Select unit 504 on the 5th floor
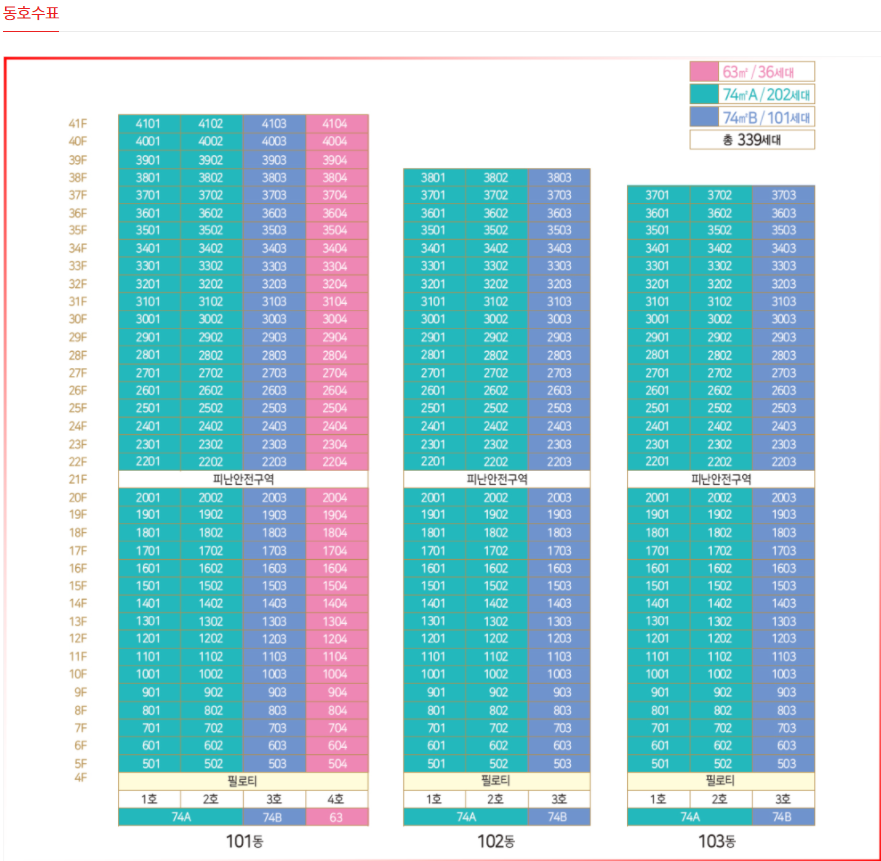This screenshot has height=861, width=881. pos(337,764)
